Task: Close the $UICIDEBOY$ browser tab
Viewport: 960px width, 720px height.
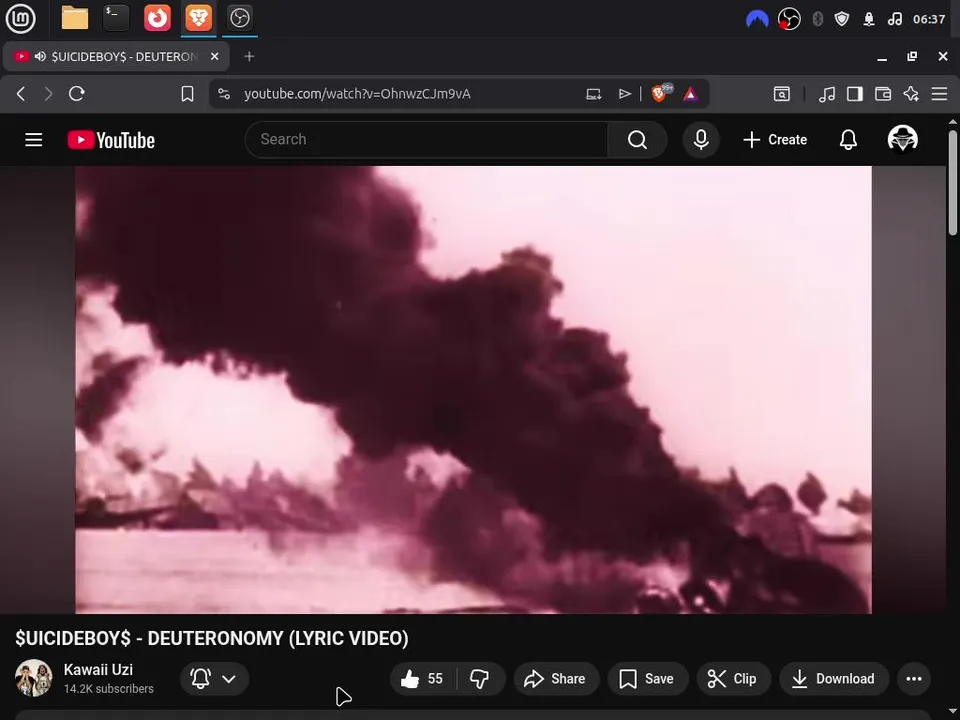Action: (214, 56)
